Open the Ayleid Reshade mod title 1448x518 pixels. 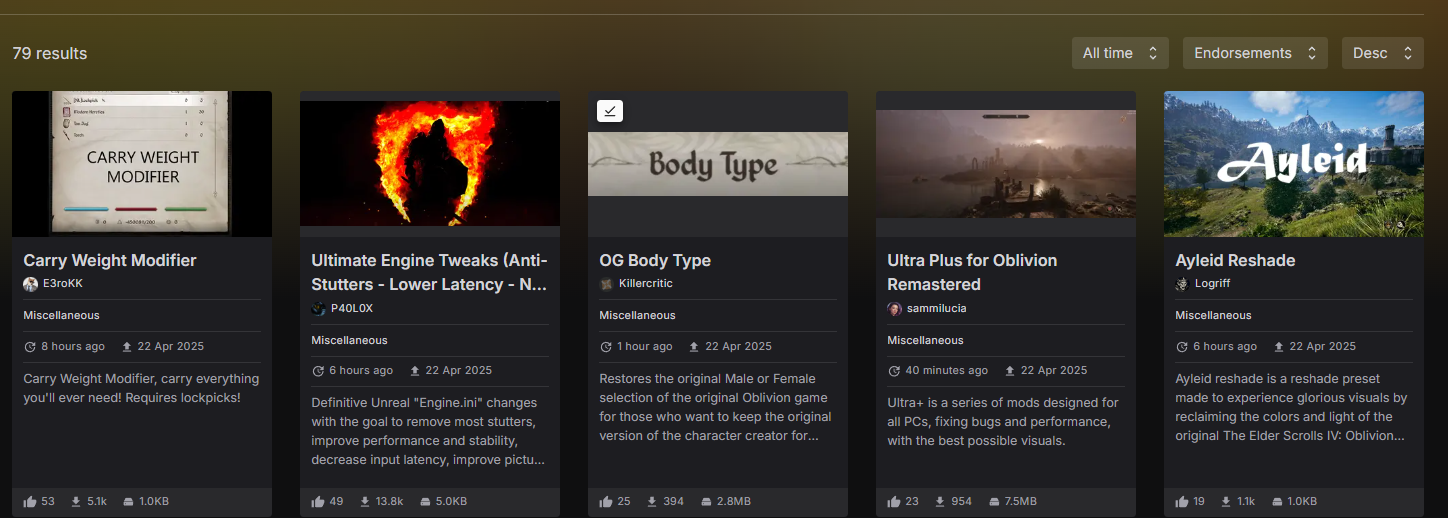coord(1235,260)
